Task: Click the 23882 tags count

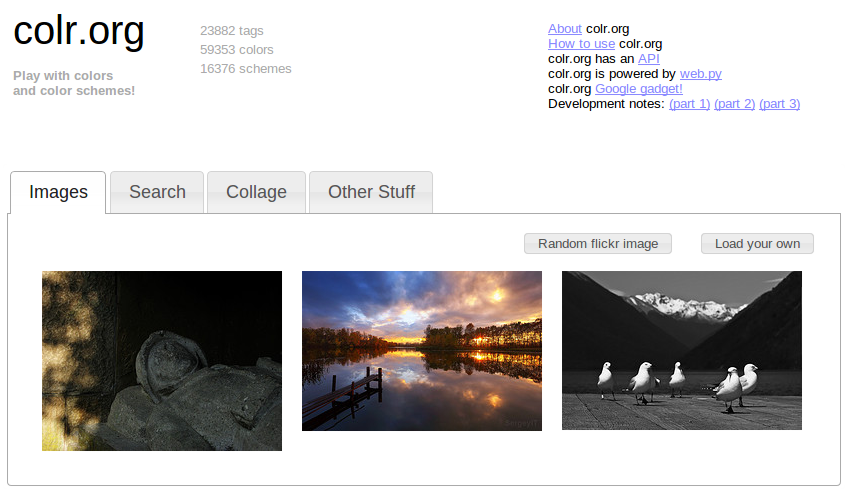Action: 231,31
